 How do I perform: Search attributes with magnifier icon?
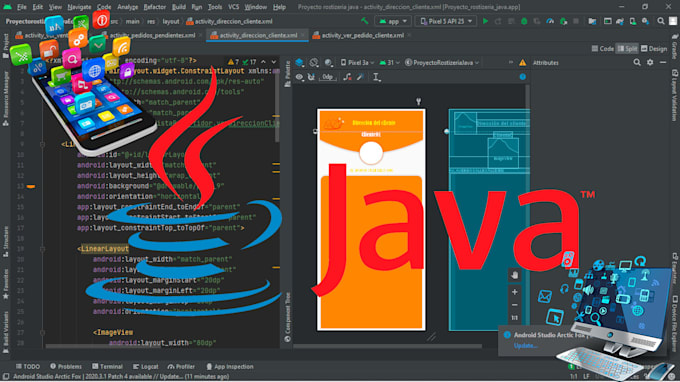point(637,62)
